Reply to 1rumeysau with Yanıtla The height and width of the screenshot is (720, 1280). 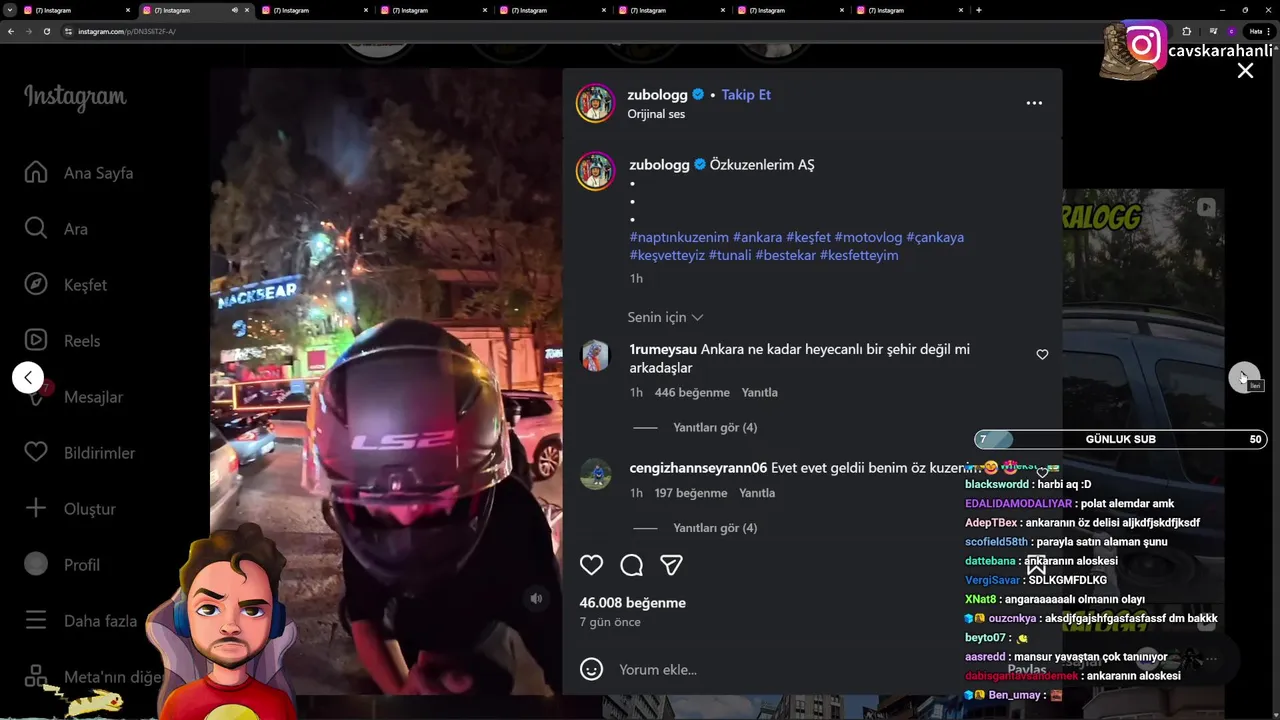click(x=759, y=392)
